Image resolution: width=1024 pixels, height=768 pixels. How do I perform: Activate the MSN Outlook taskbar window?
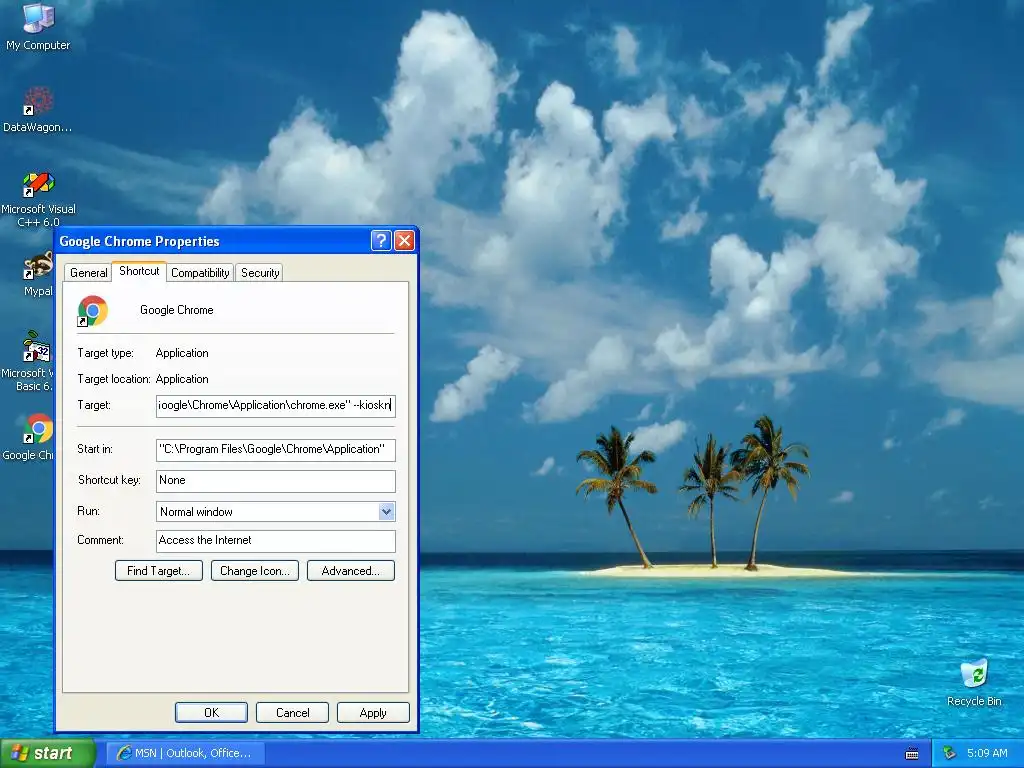(x=185, y=754)
